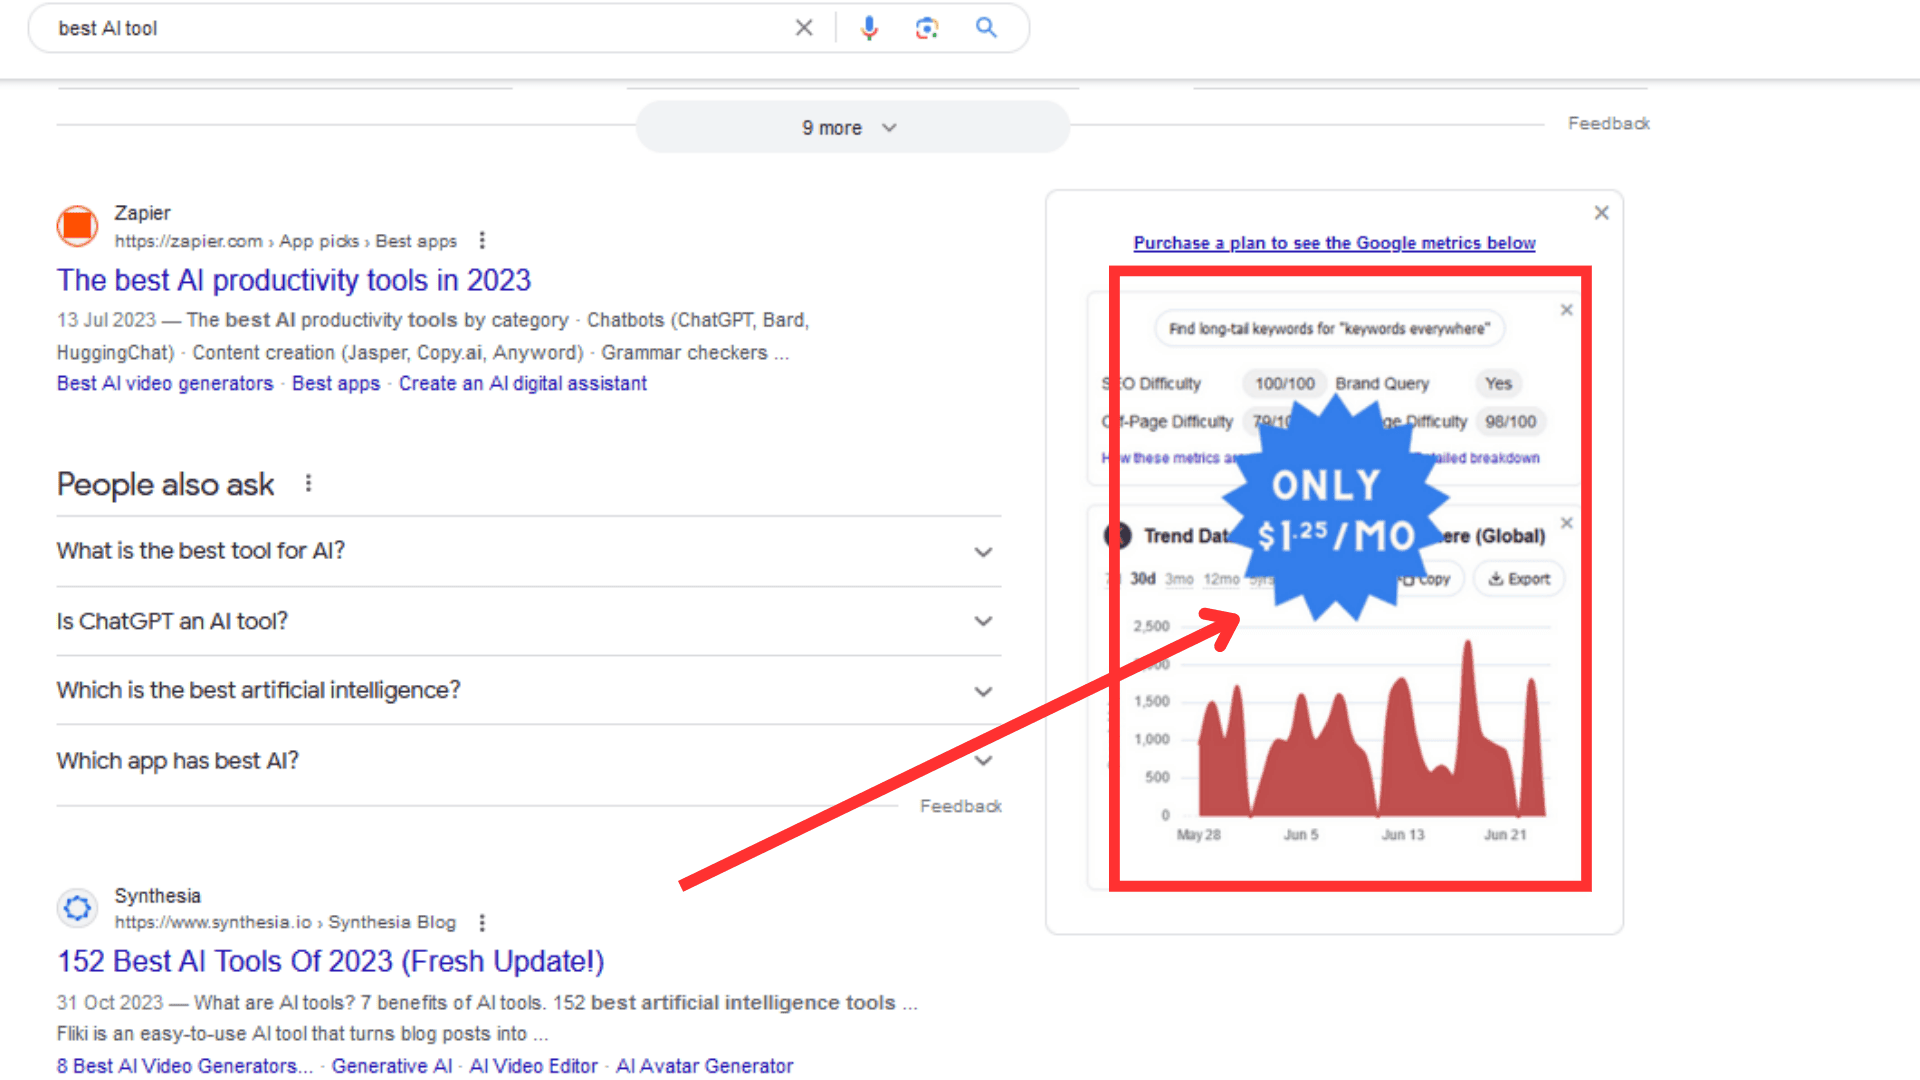The height and width of the screenshot is (1080, 1920).
Task: Expand the 9 more results section
Action: pos(851,127)
